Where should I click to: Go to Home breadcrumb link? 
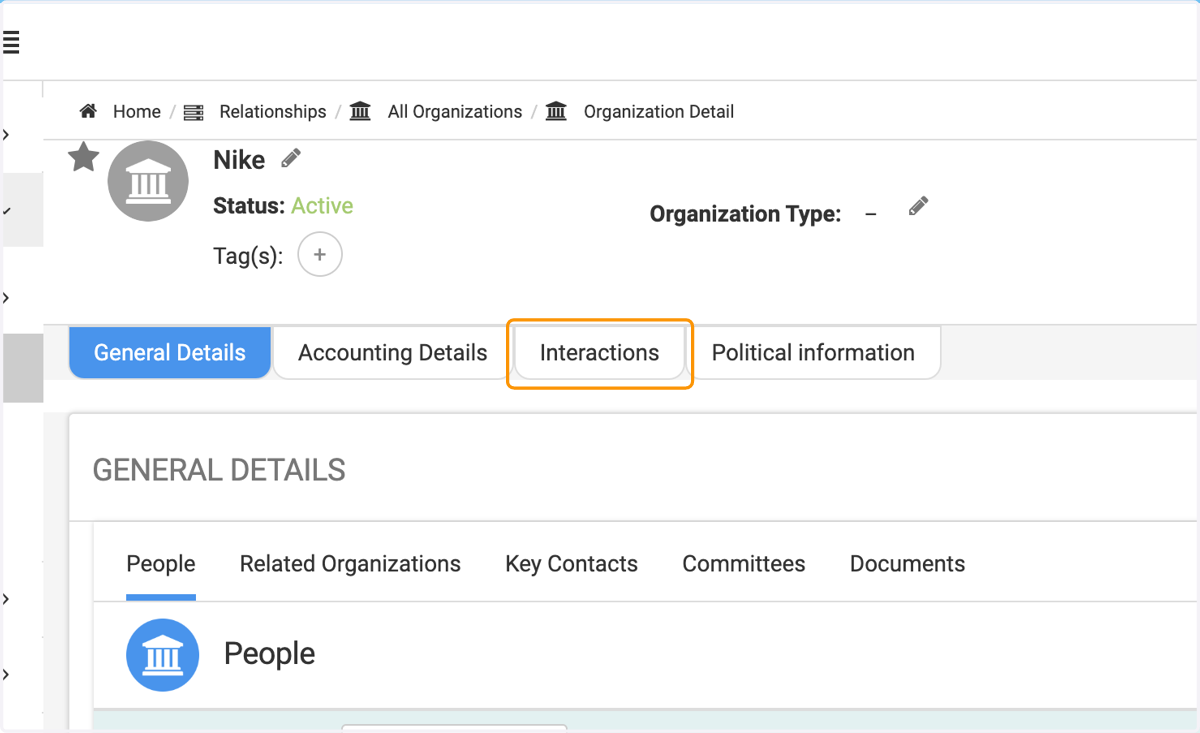(x=137, y=112)
